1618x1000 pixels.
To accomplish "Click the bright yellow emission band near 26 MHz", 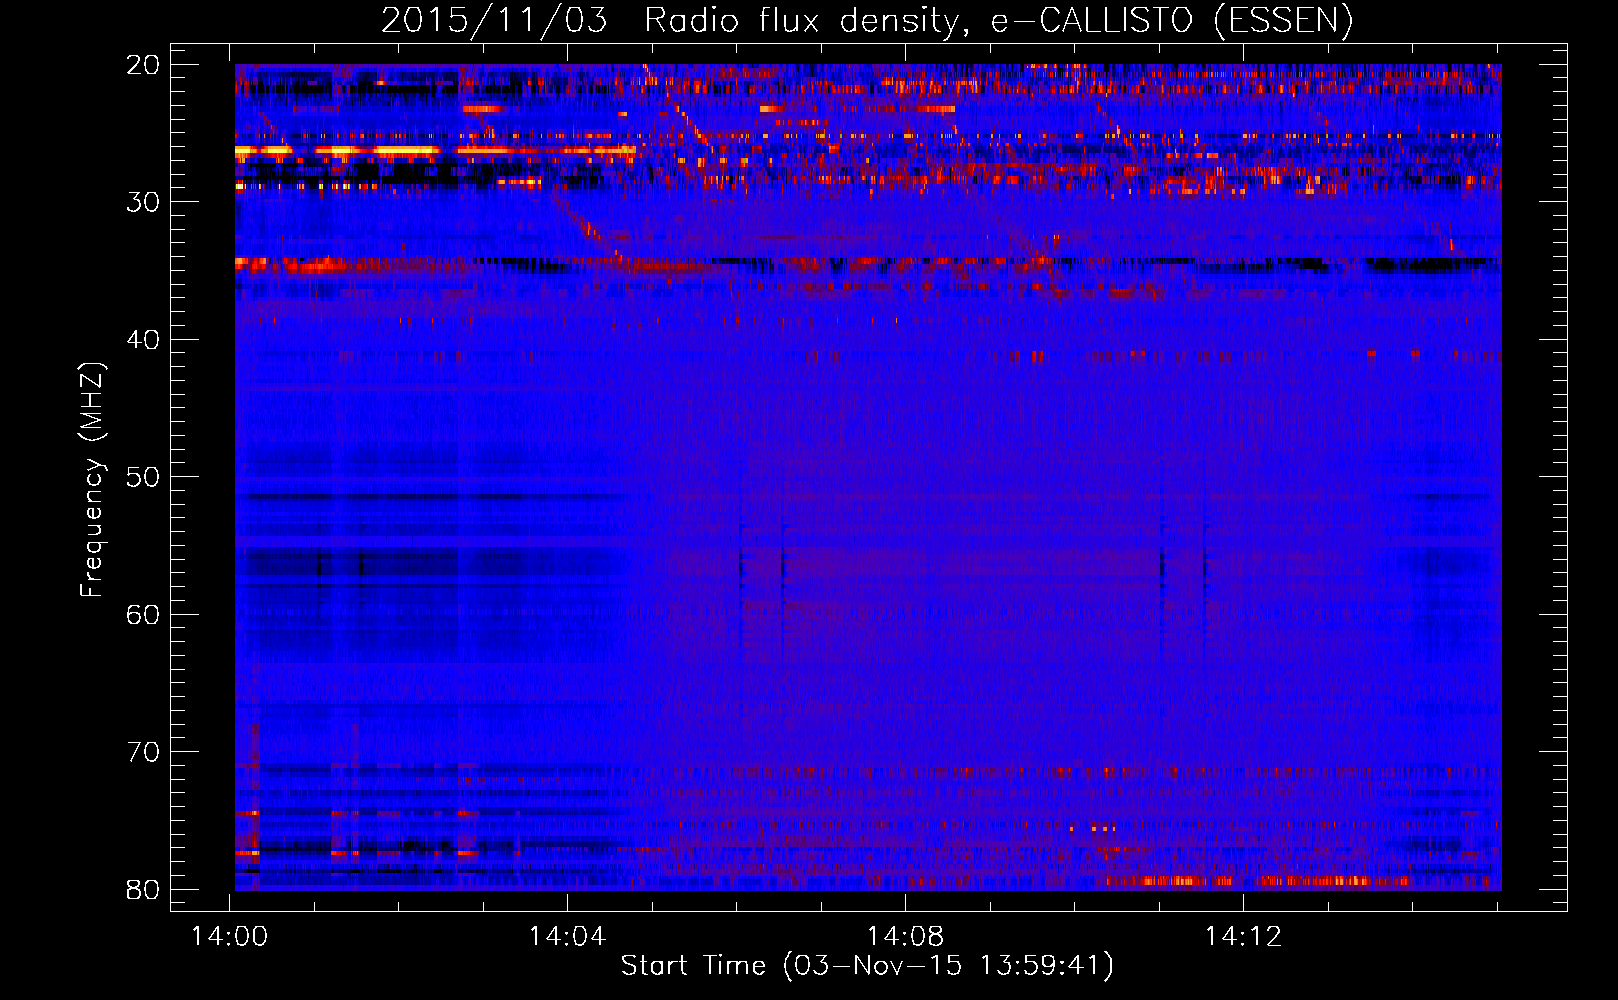I will tap(435, 151).
